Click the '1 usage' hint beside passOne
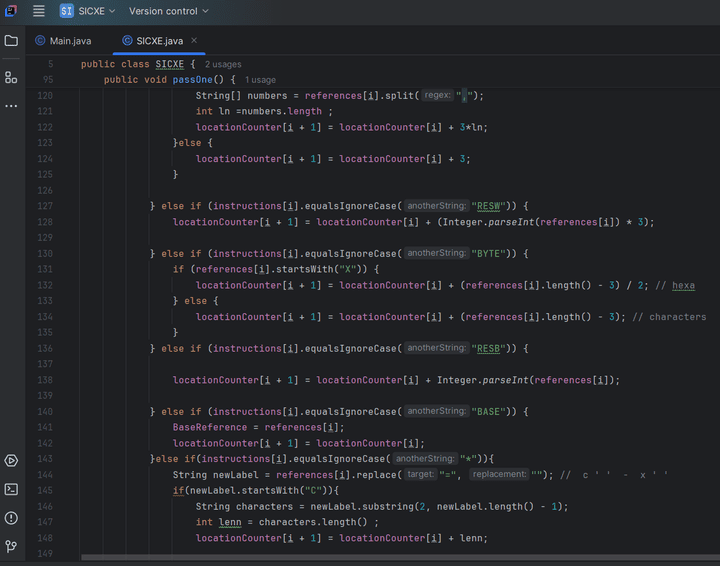This screenshot has width=720, height=566. pyautogui.click(x=260, y=80)
